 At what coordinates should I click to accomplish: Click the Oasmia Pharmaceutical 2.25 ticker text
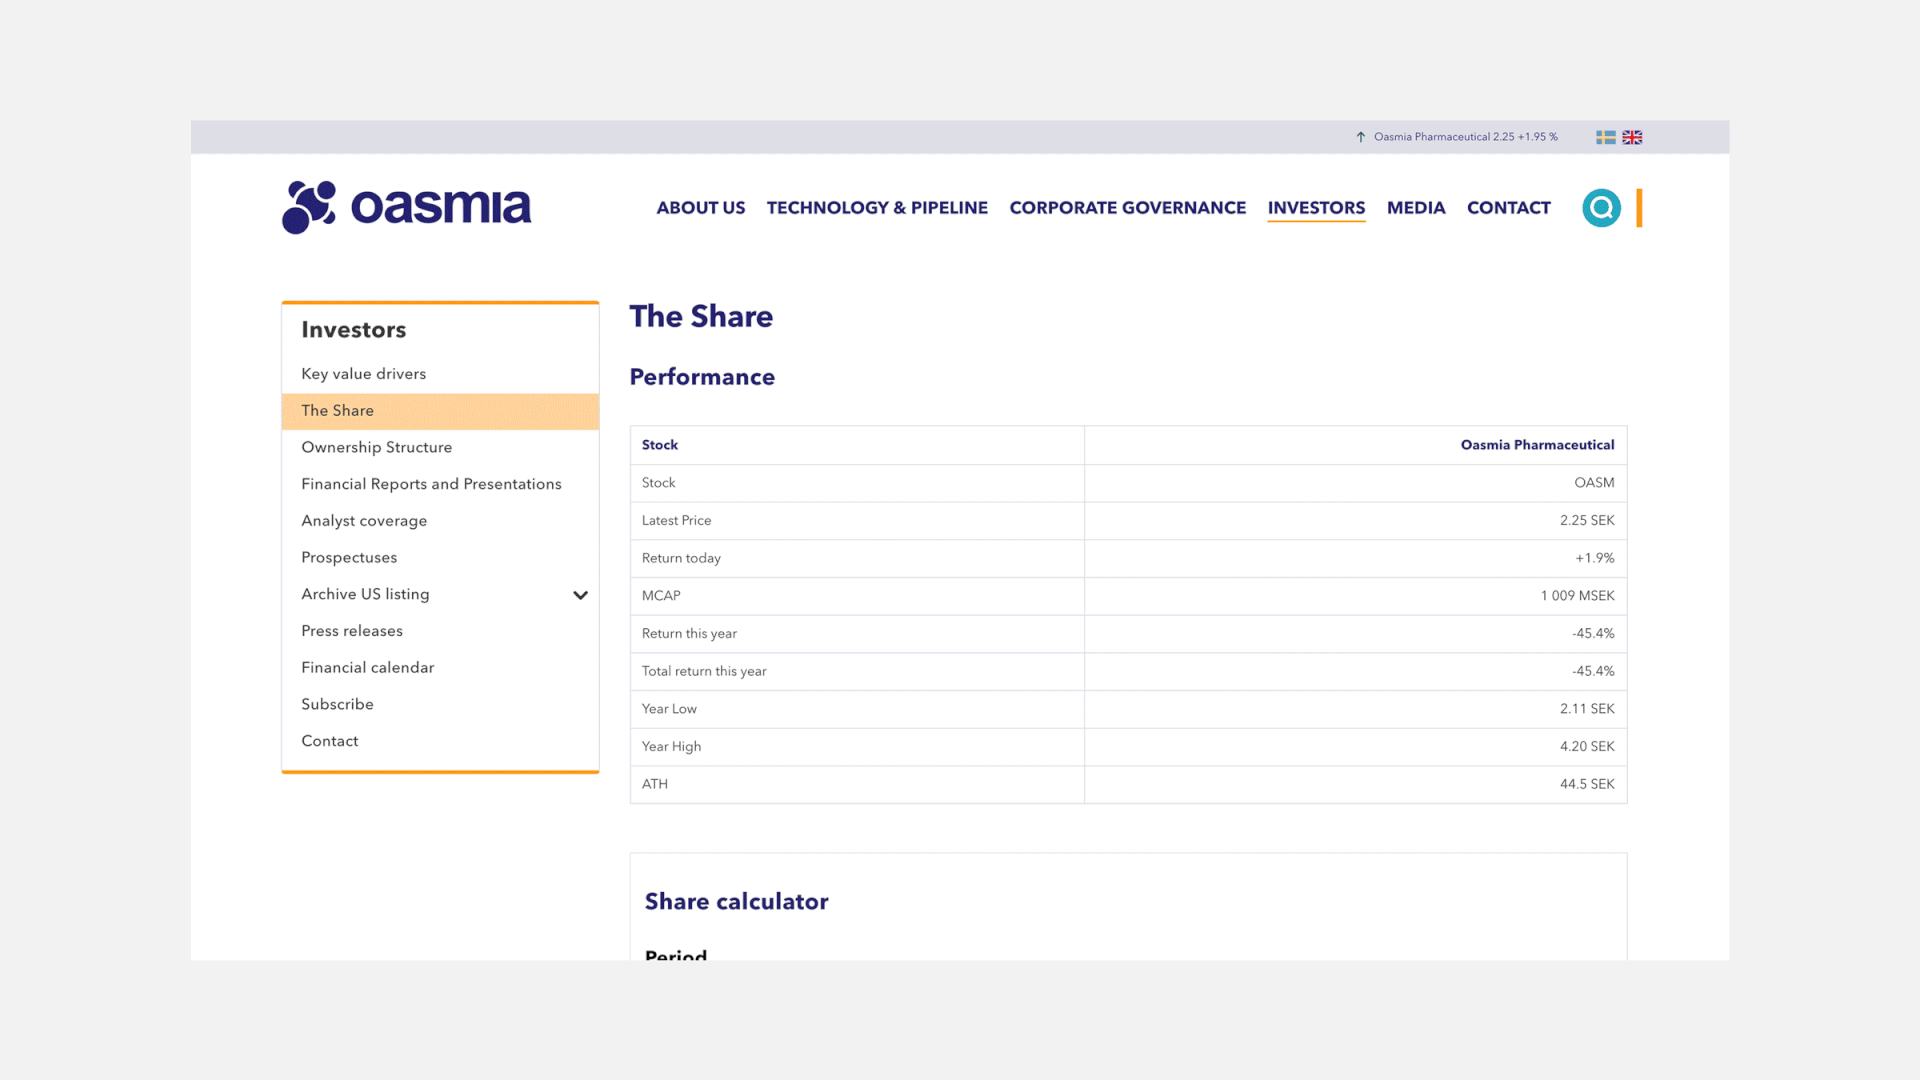point(1465,137)
